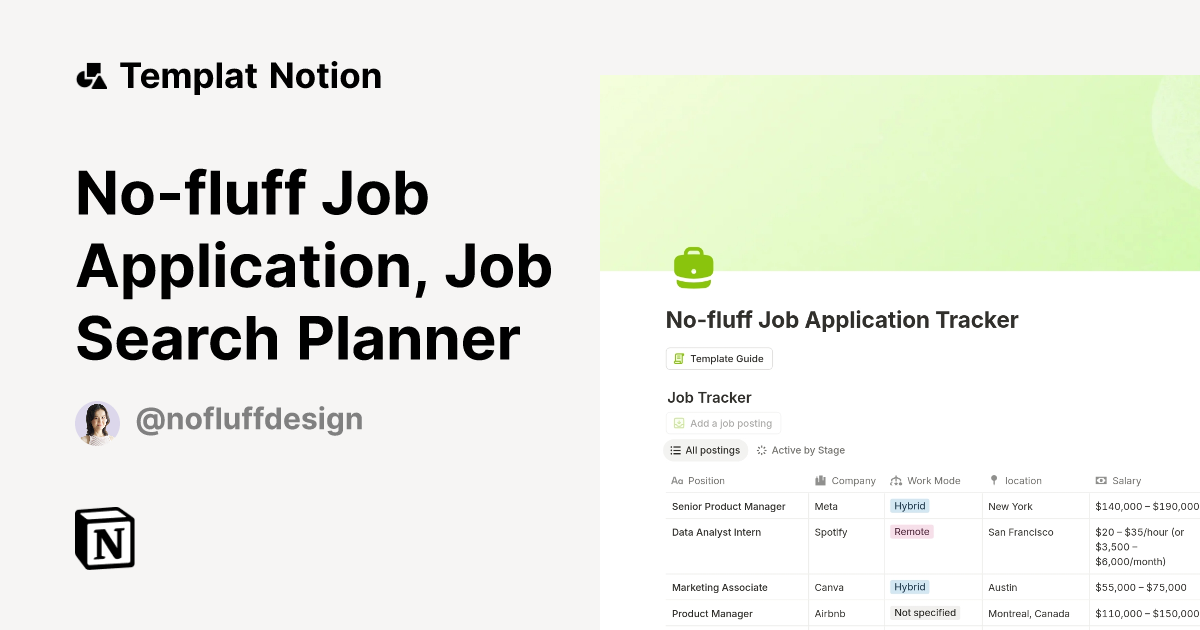Toggle the Hybrid tag on Senior Product Manager
Image resolution: width=1200 pixels, height=630 pixels.
909,506
